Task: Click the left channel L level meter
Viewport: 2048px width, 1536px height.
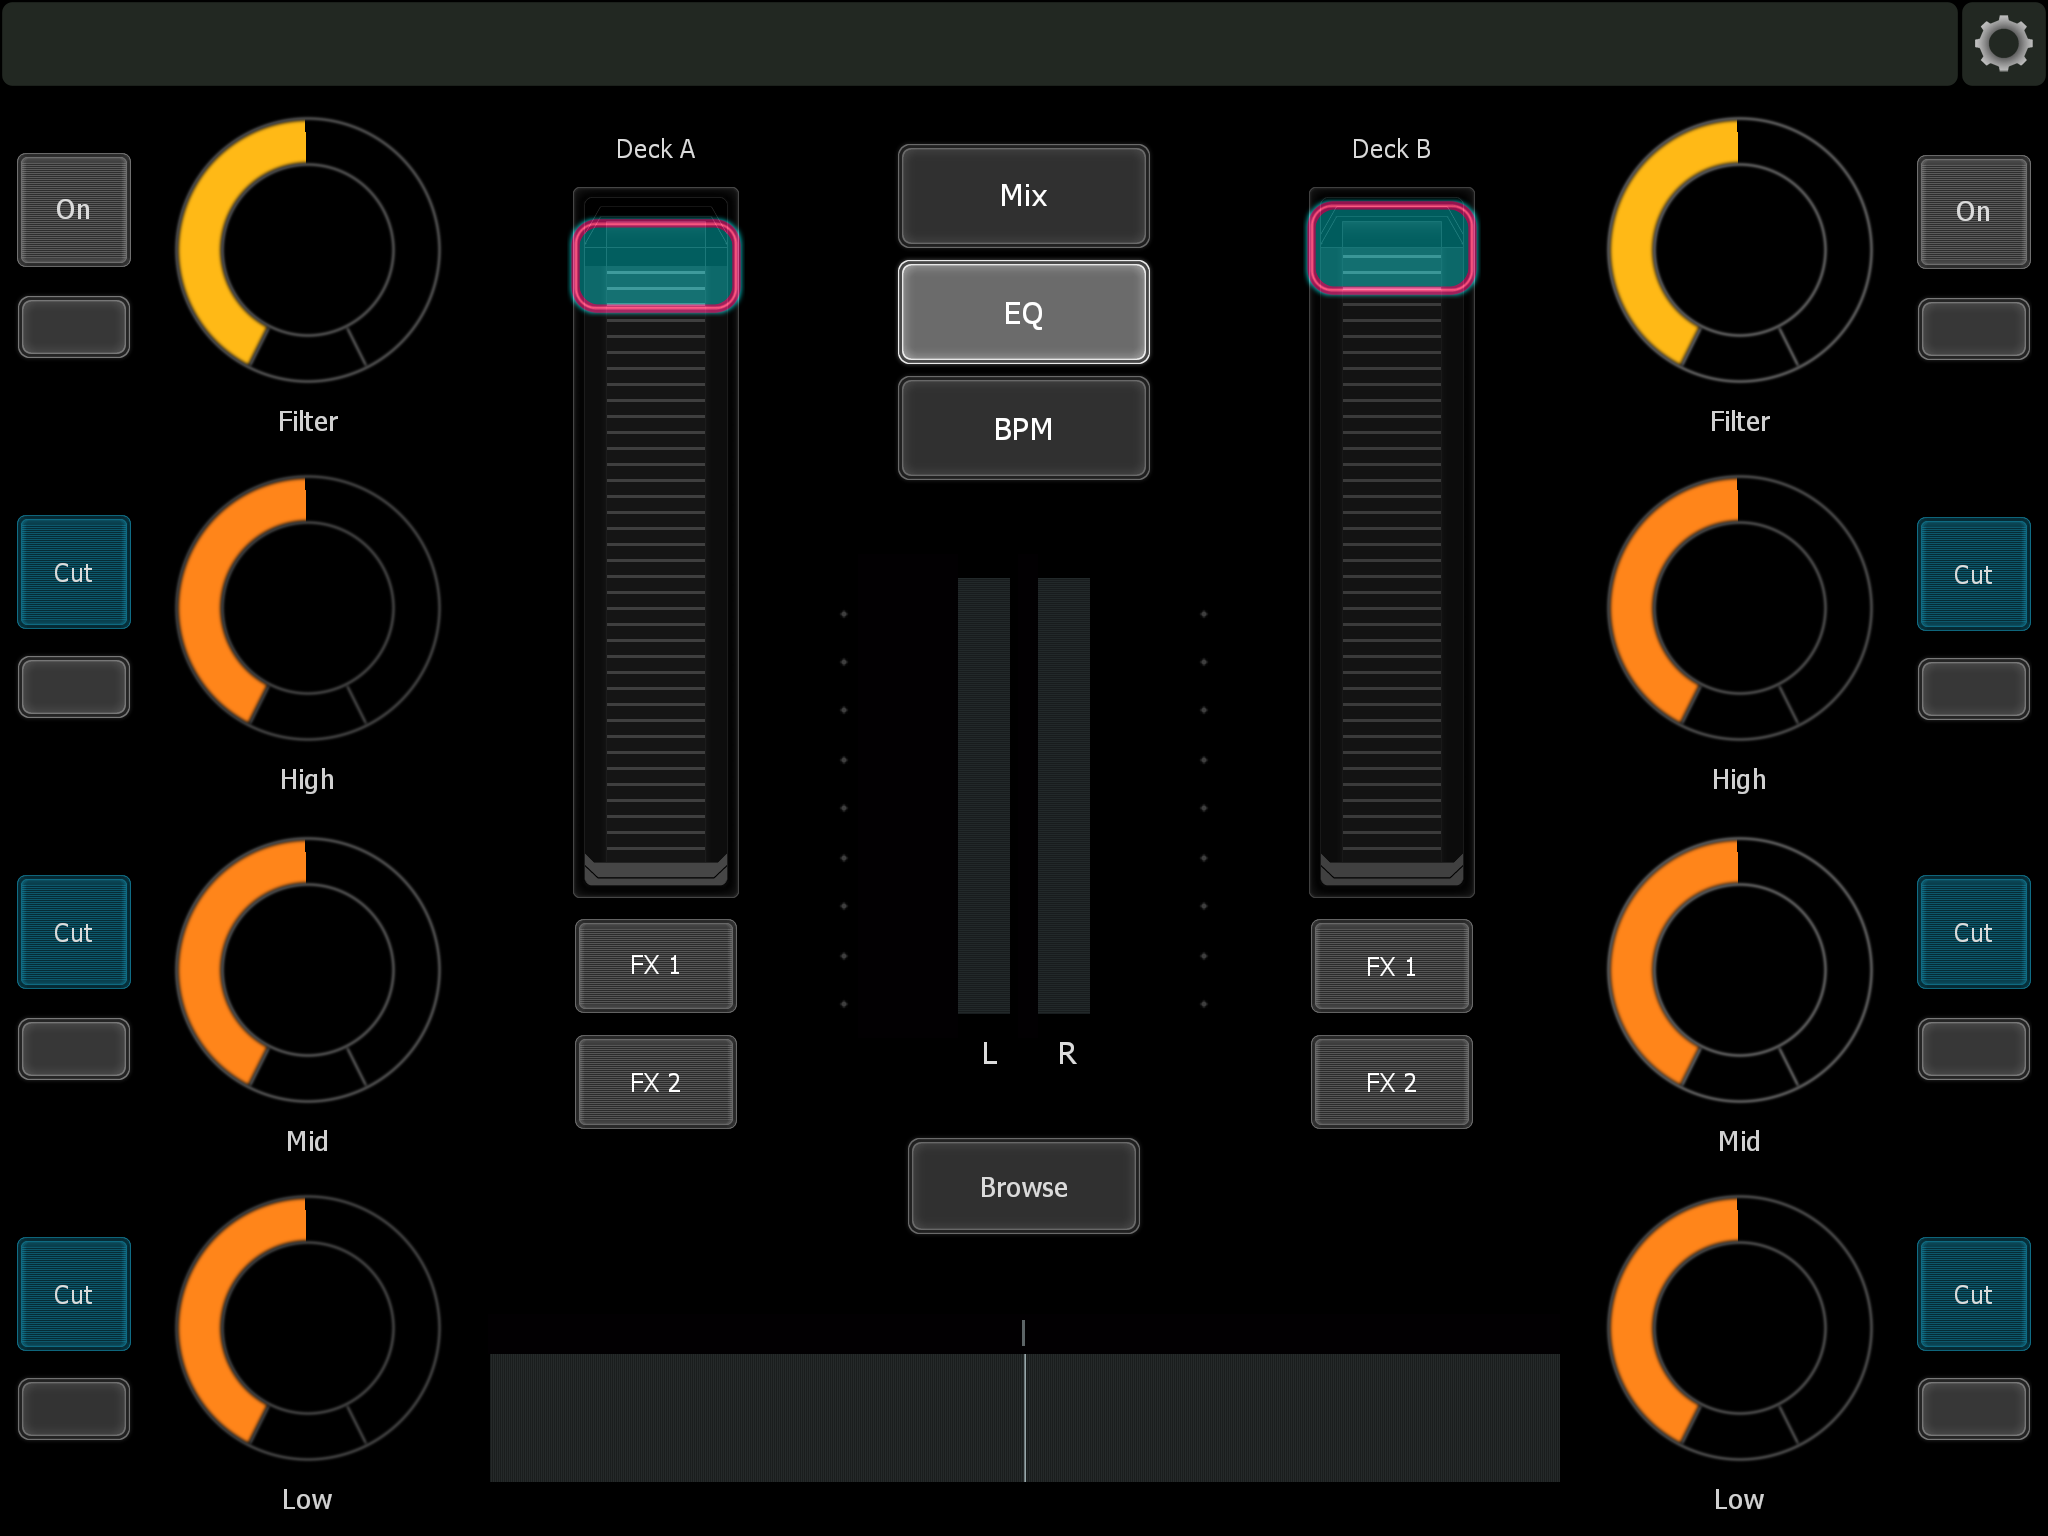Action: tap(984, 796)
